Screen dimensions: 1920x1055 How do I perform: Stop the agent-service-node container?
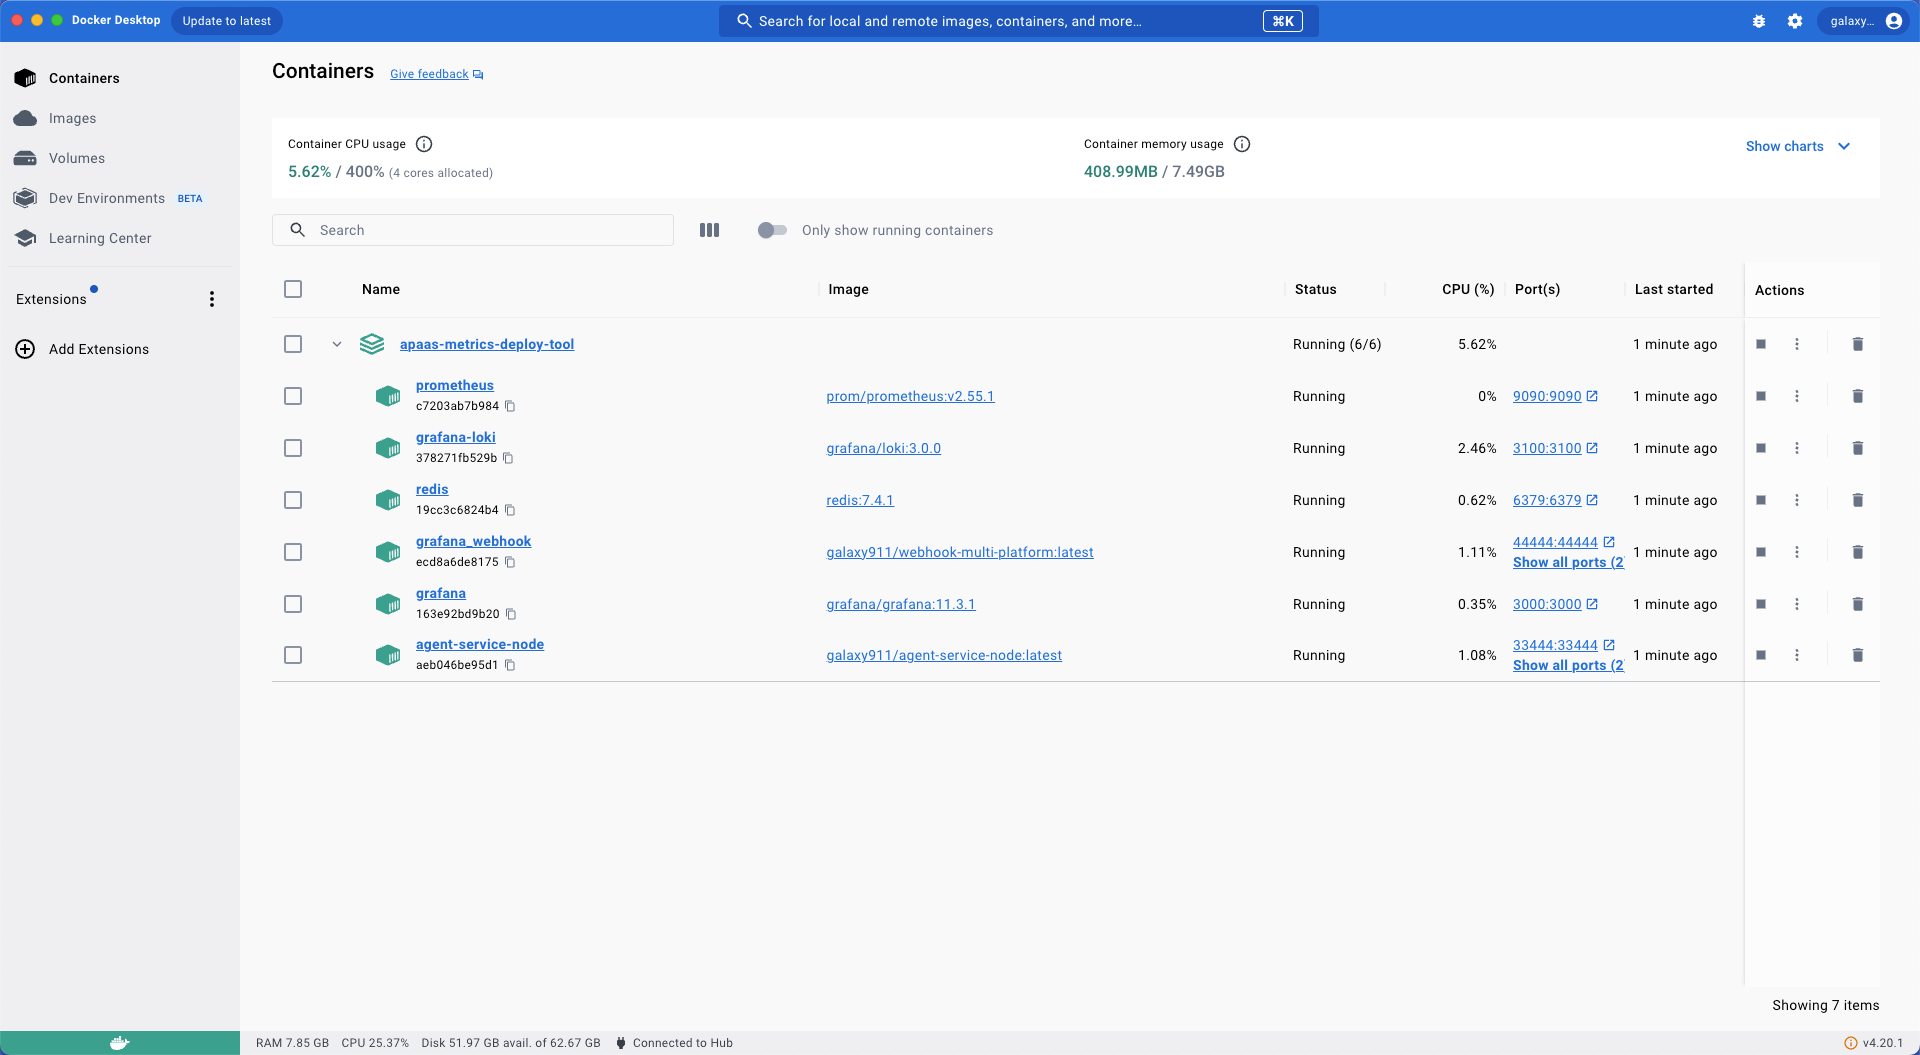[1761, 655]
